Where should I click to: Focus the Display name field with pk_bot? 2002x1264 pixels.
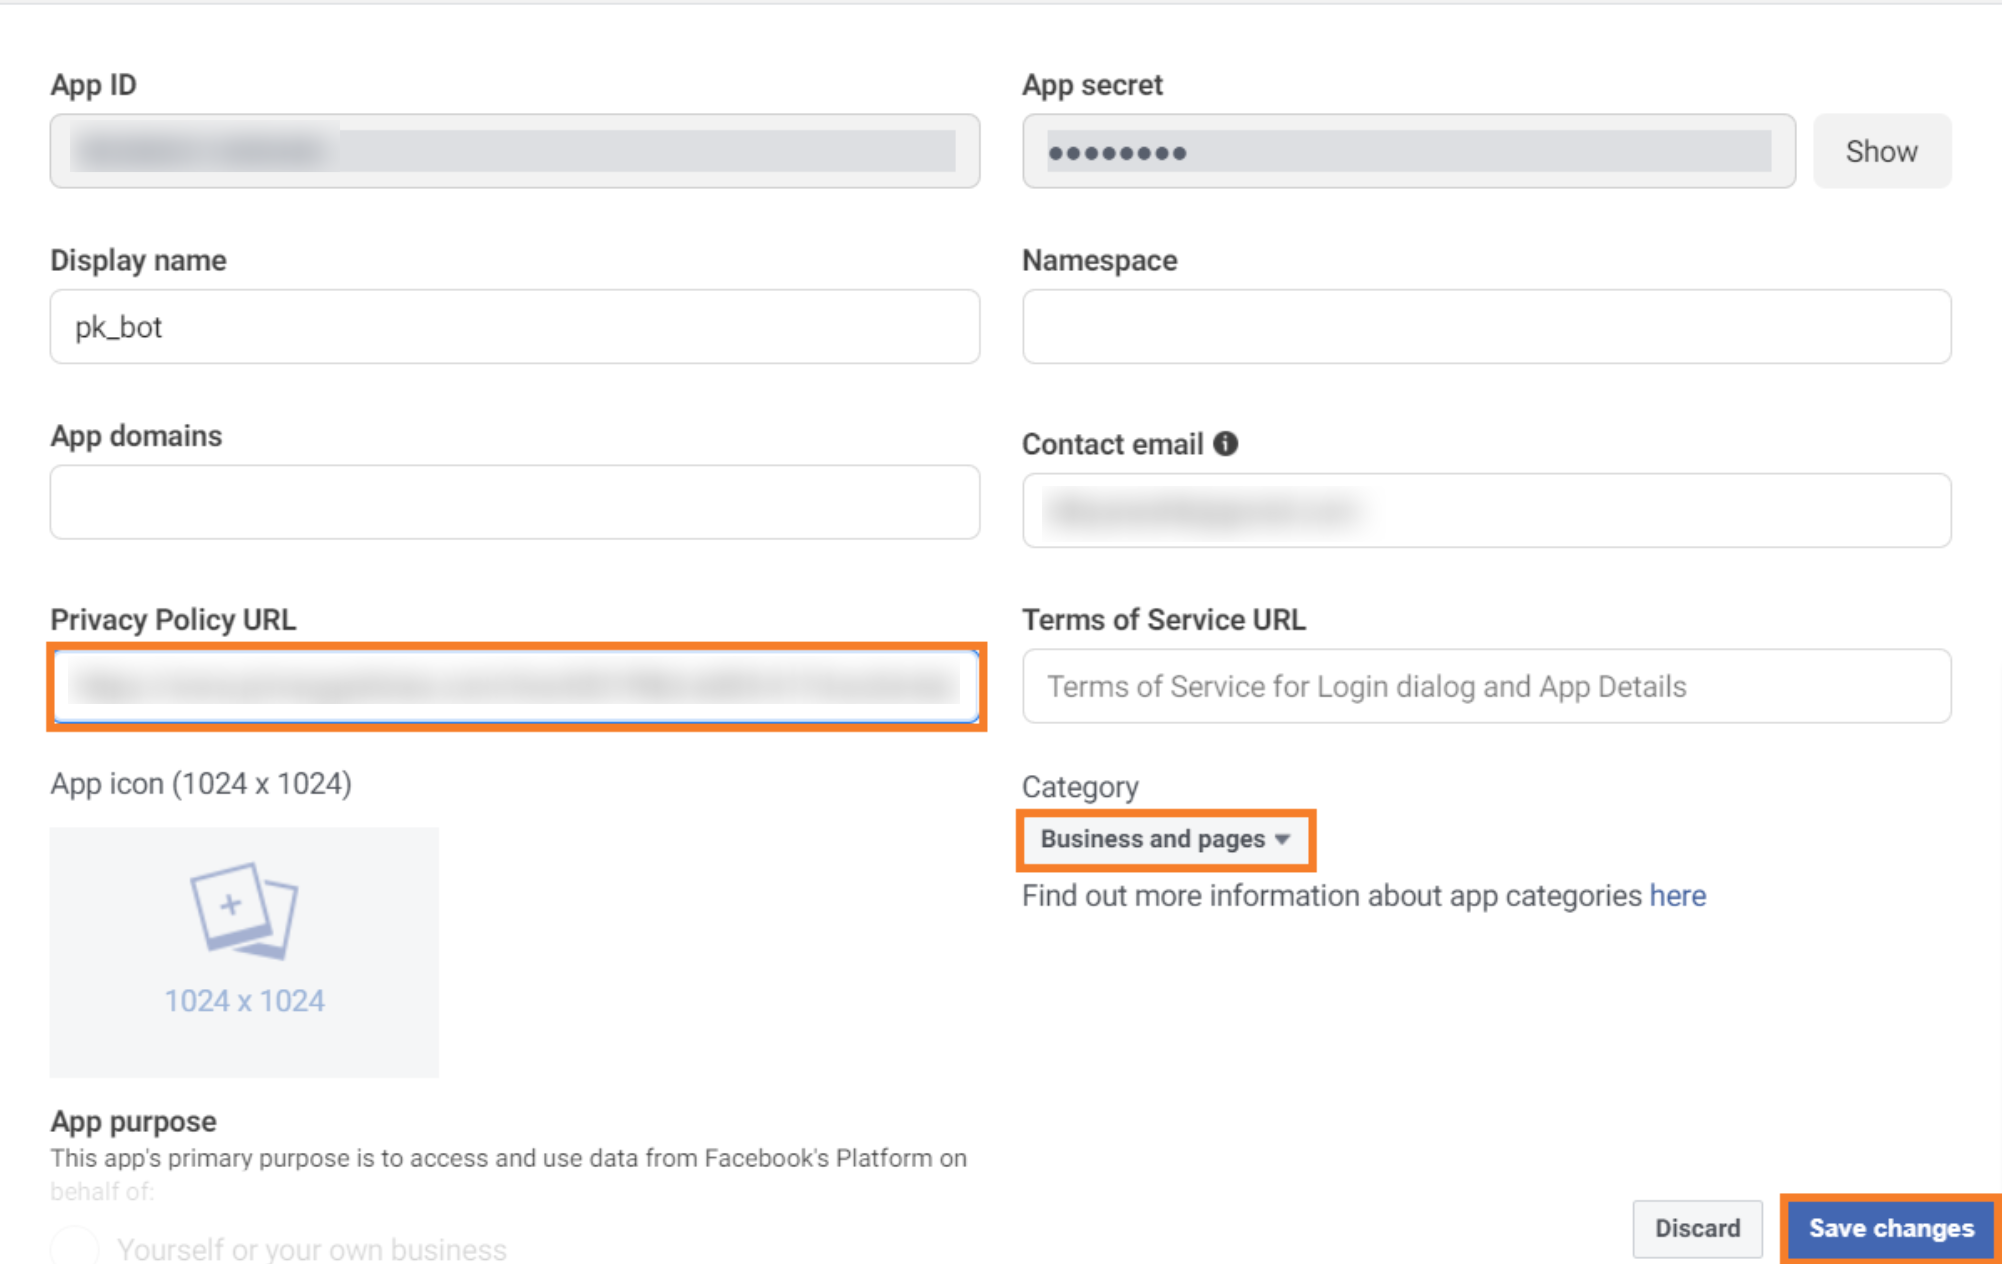pyautogui.click(x=514, y=327)
